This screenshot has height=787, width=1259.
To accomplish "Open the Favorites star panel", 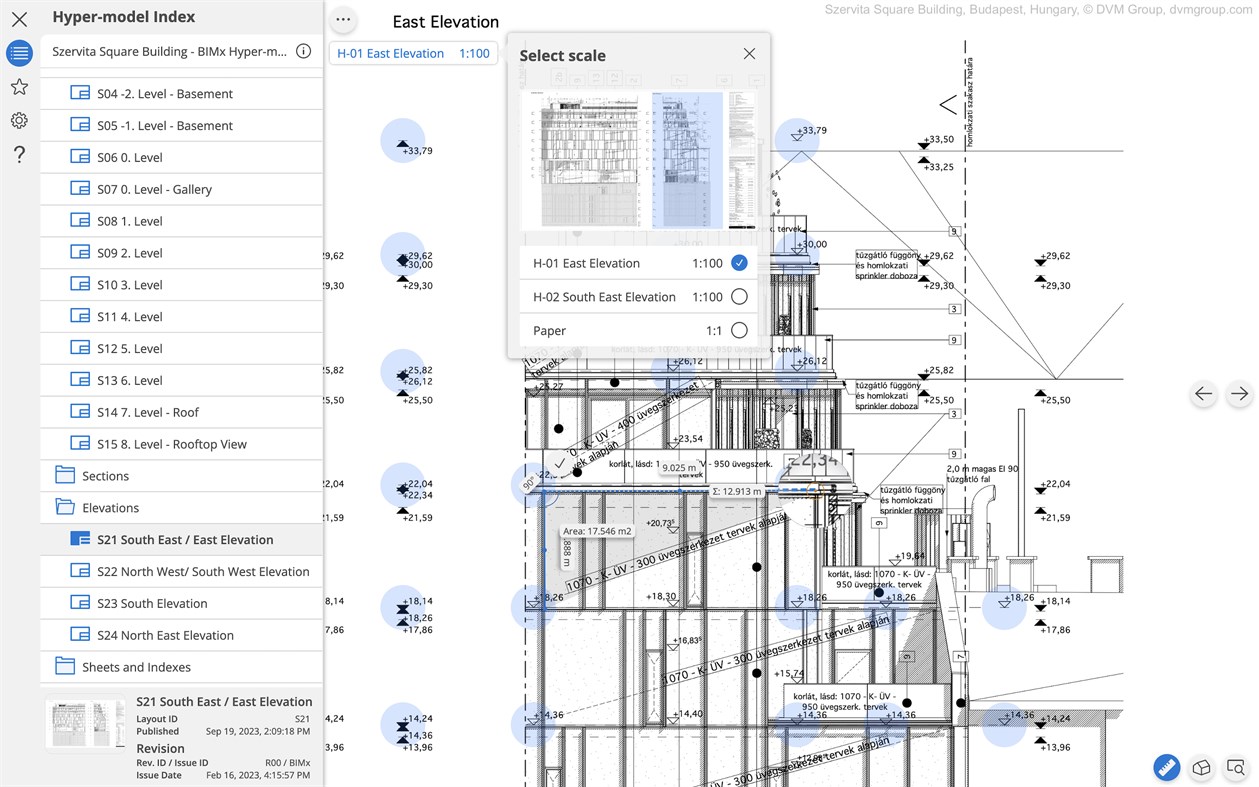I will [x=19, y=87].
